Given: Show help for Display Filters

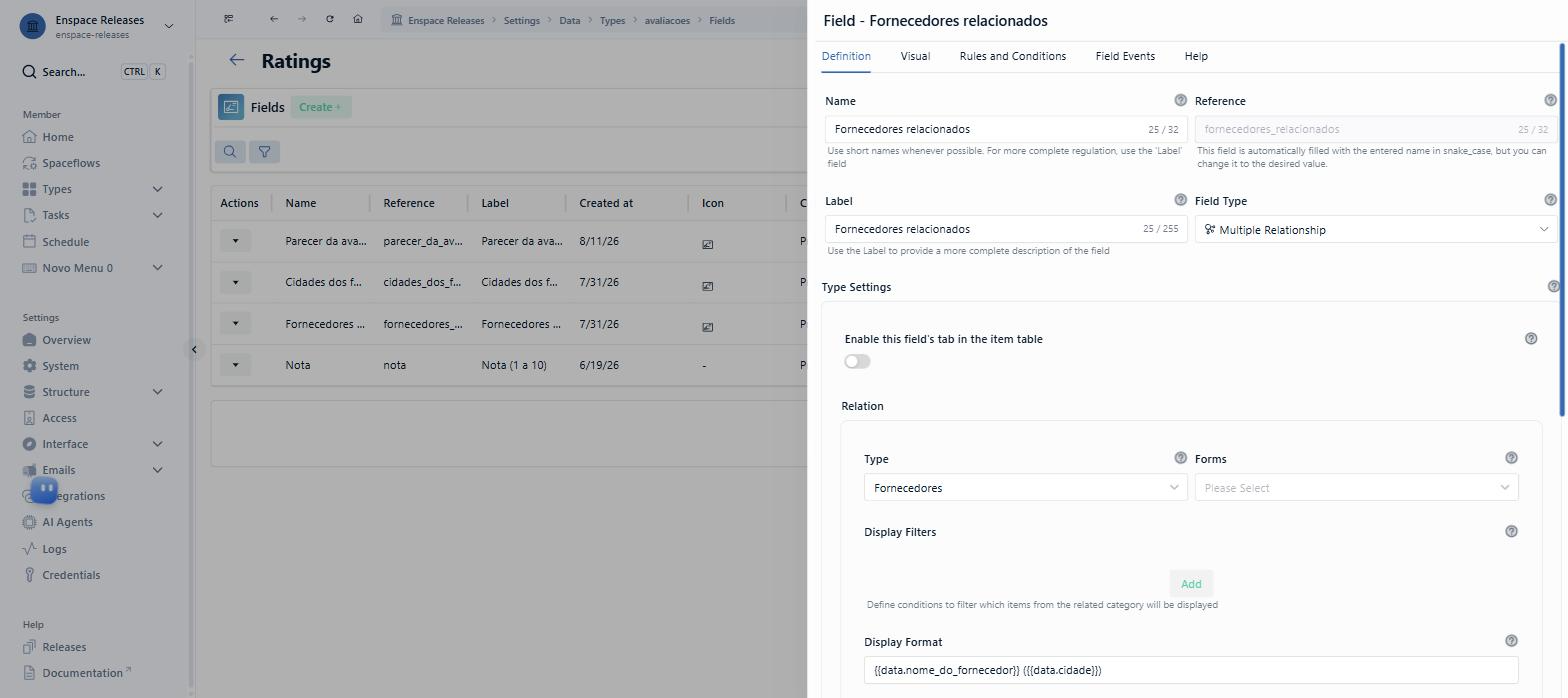Looking at the screenshot, I should 1511,531.
